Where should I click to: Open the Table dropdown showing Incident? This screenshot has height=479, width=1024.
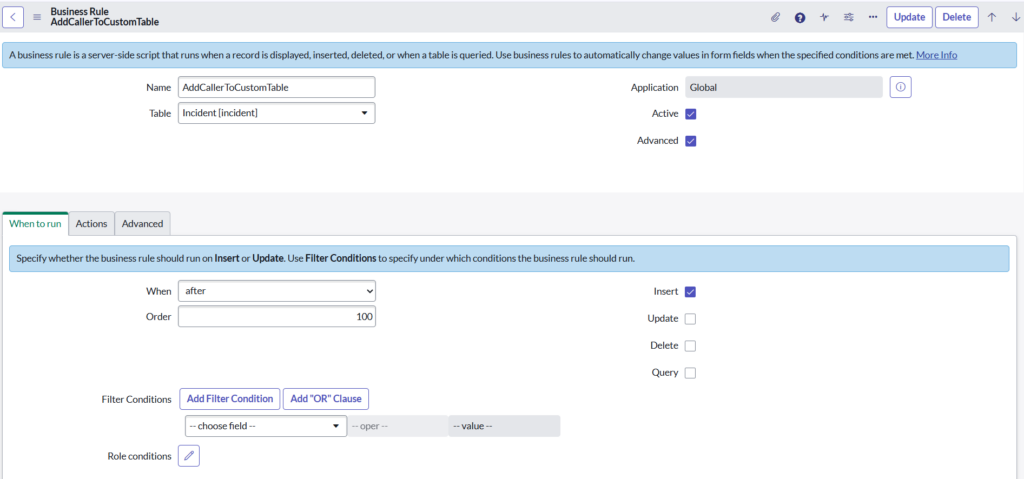click(276, 113)
